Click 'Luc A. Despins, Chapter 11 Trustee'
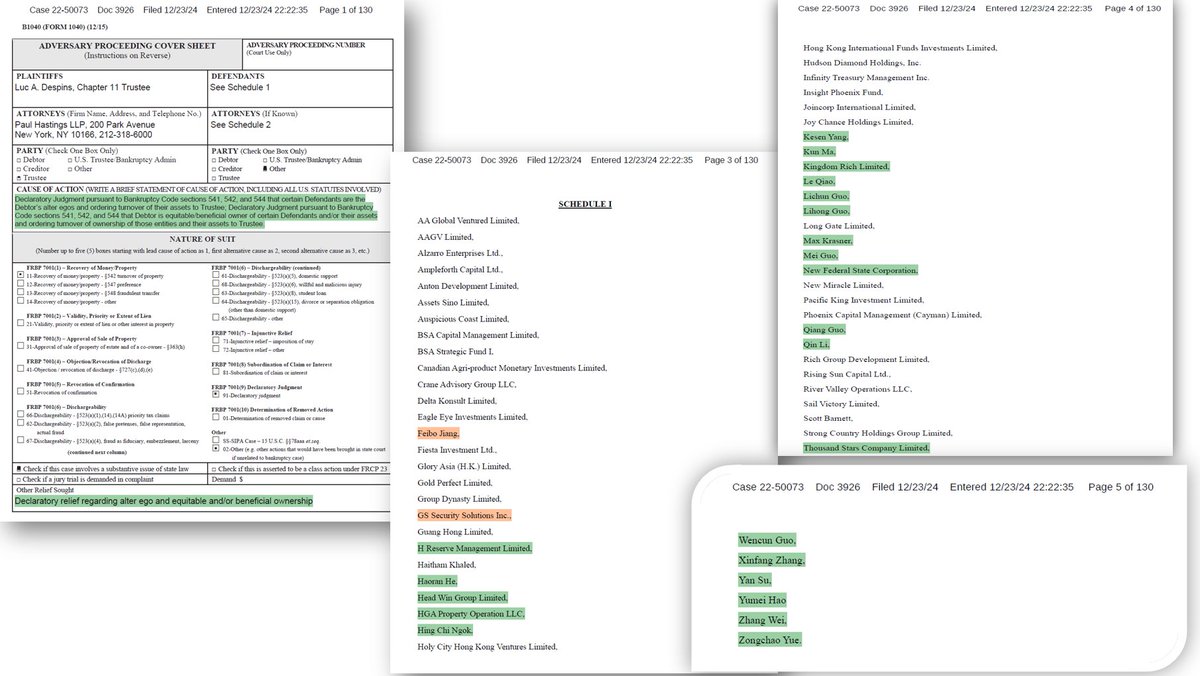The image size is (1200, 676). (x=82, y=88)
